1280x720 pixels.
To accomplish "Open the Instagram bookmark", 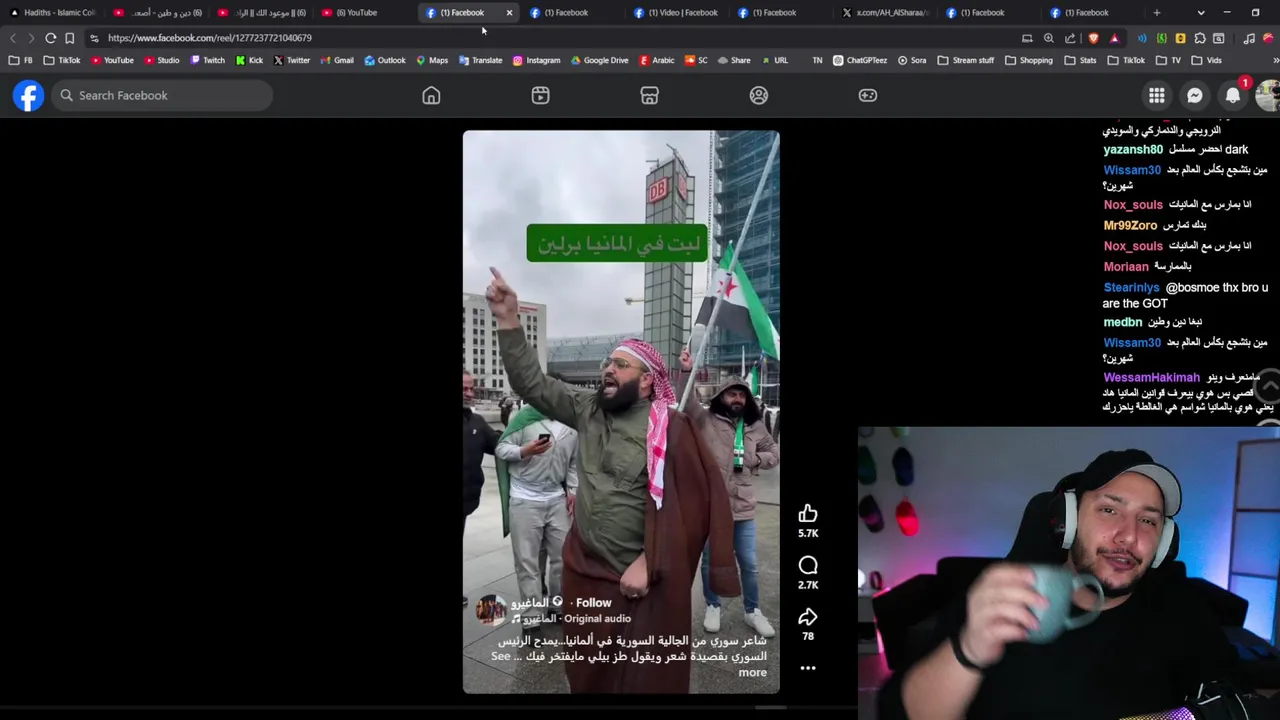I will [536, 60].
